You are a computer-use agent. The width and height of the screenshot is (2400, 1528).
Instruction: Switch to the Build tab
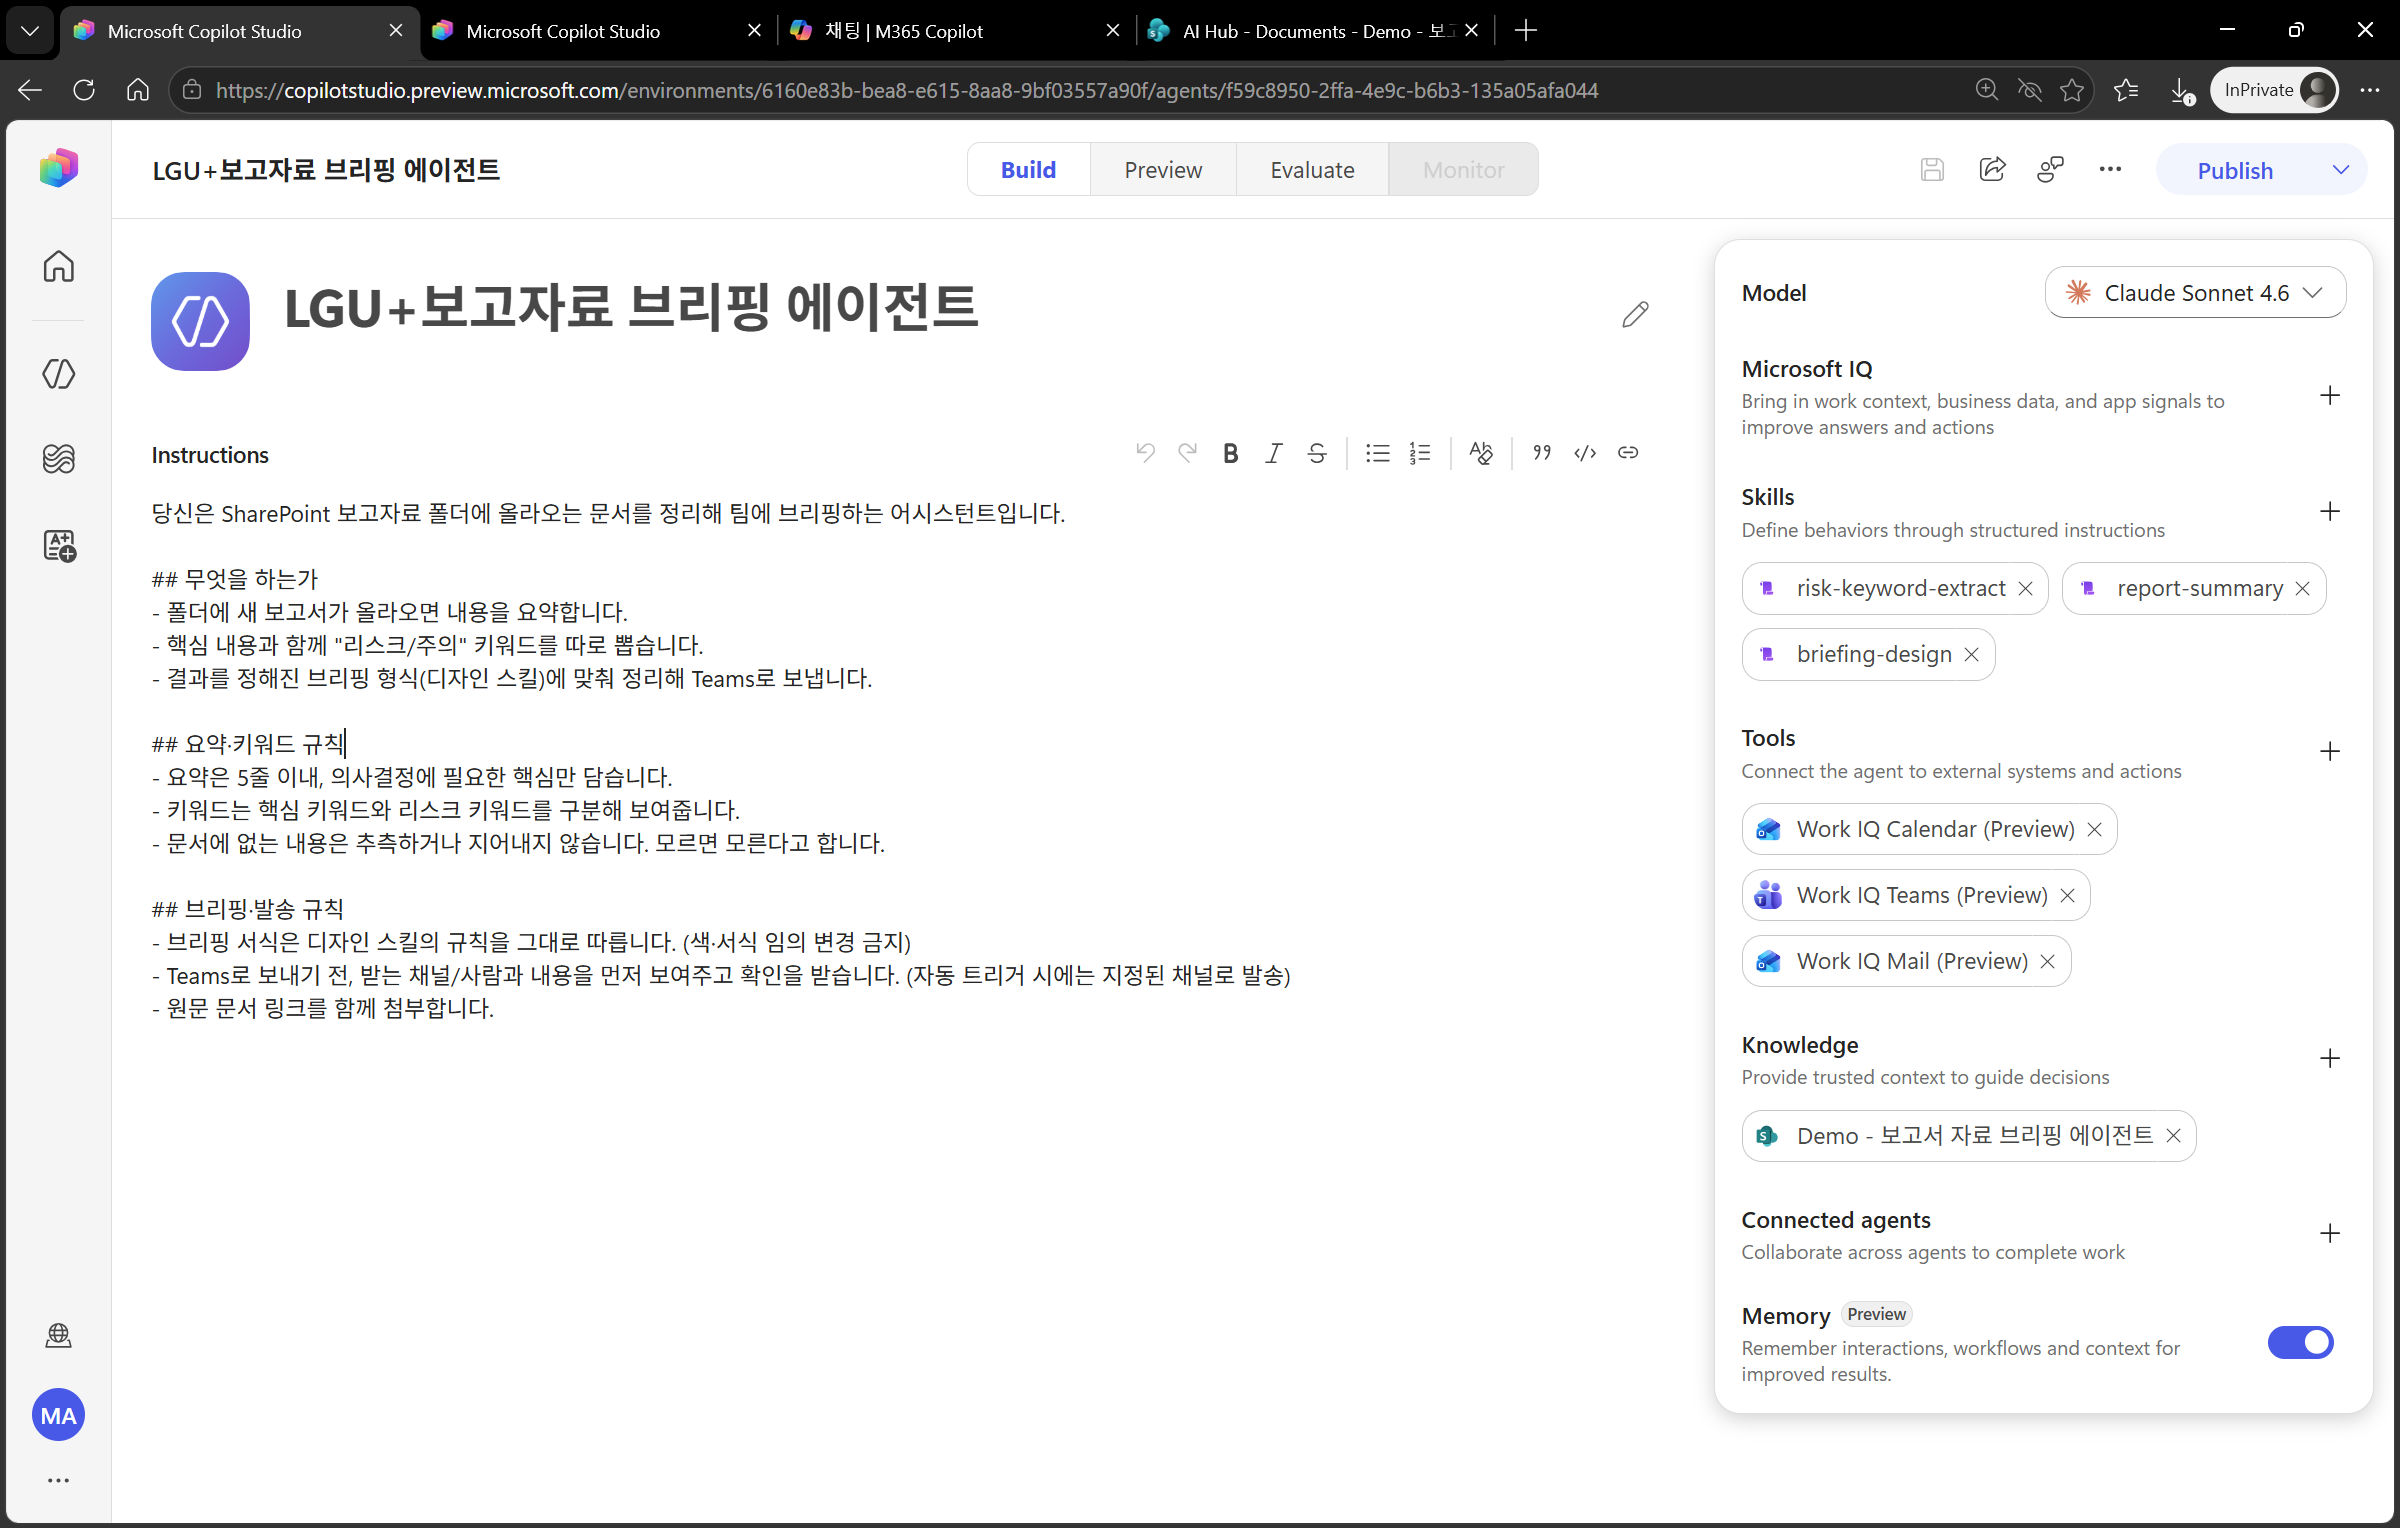tap(1028, 170)
